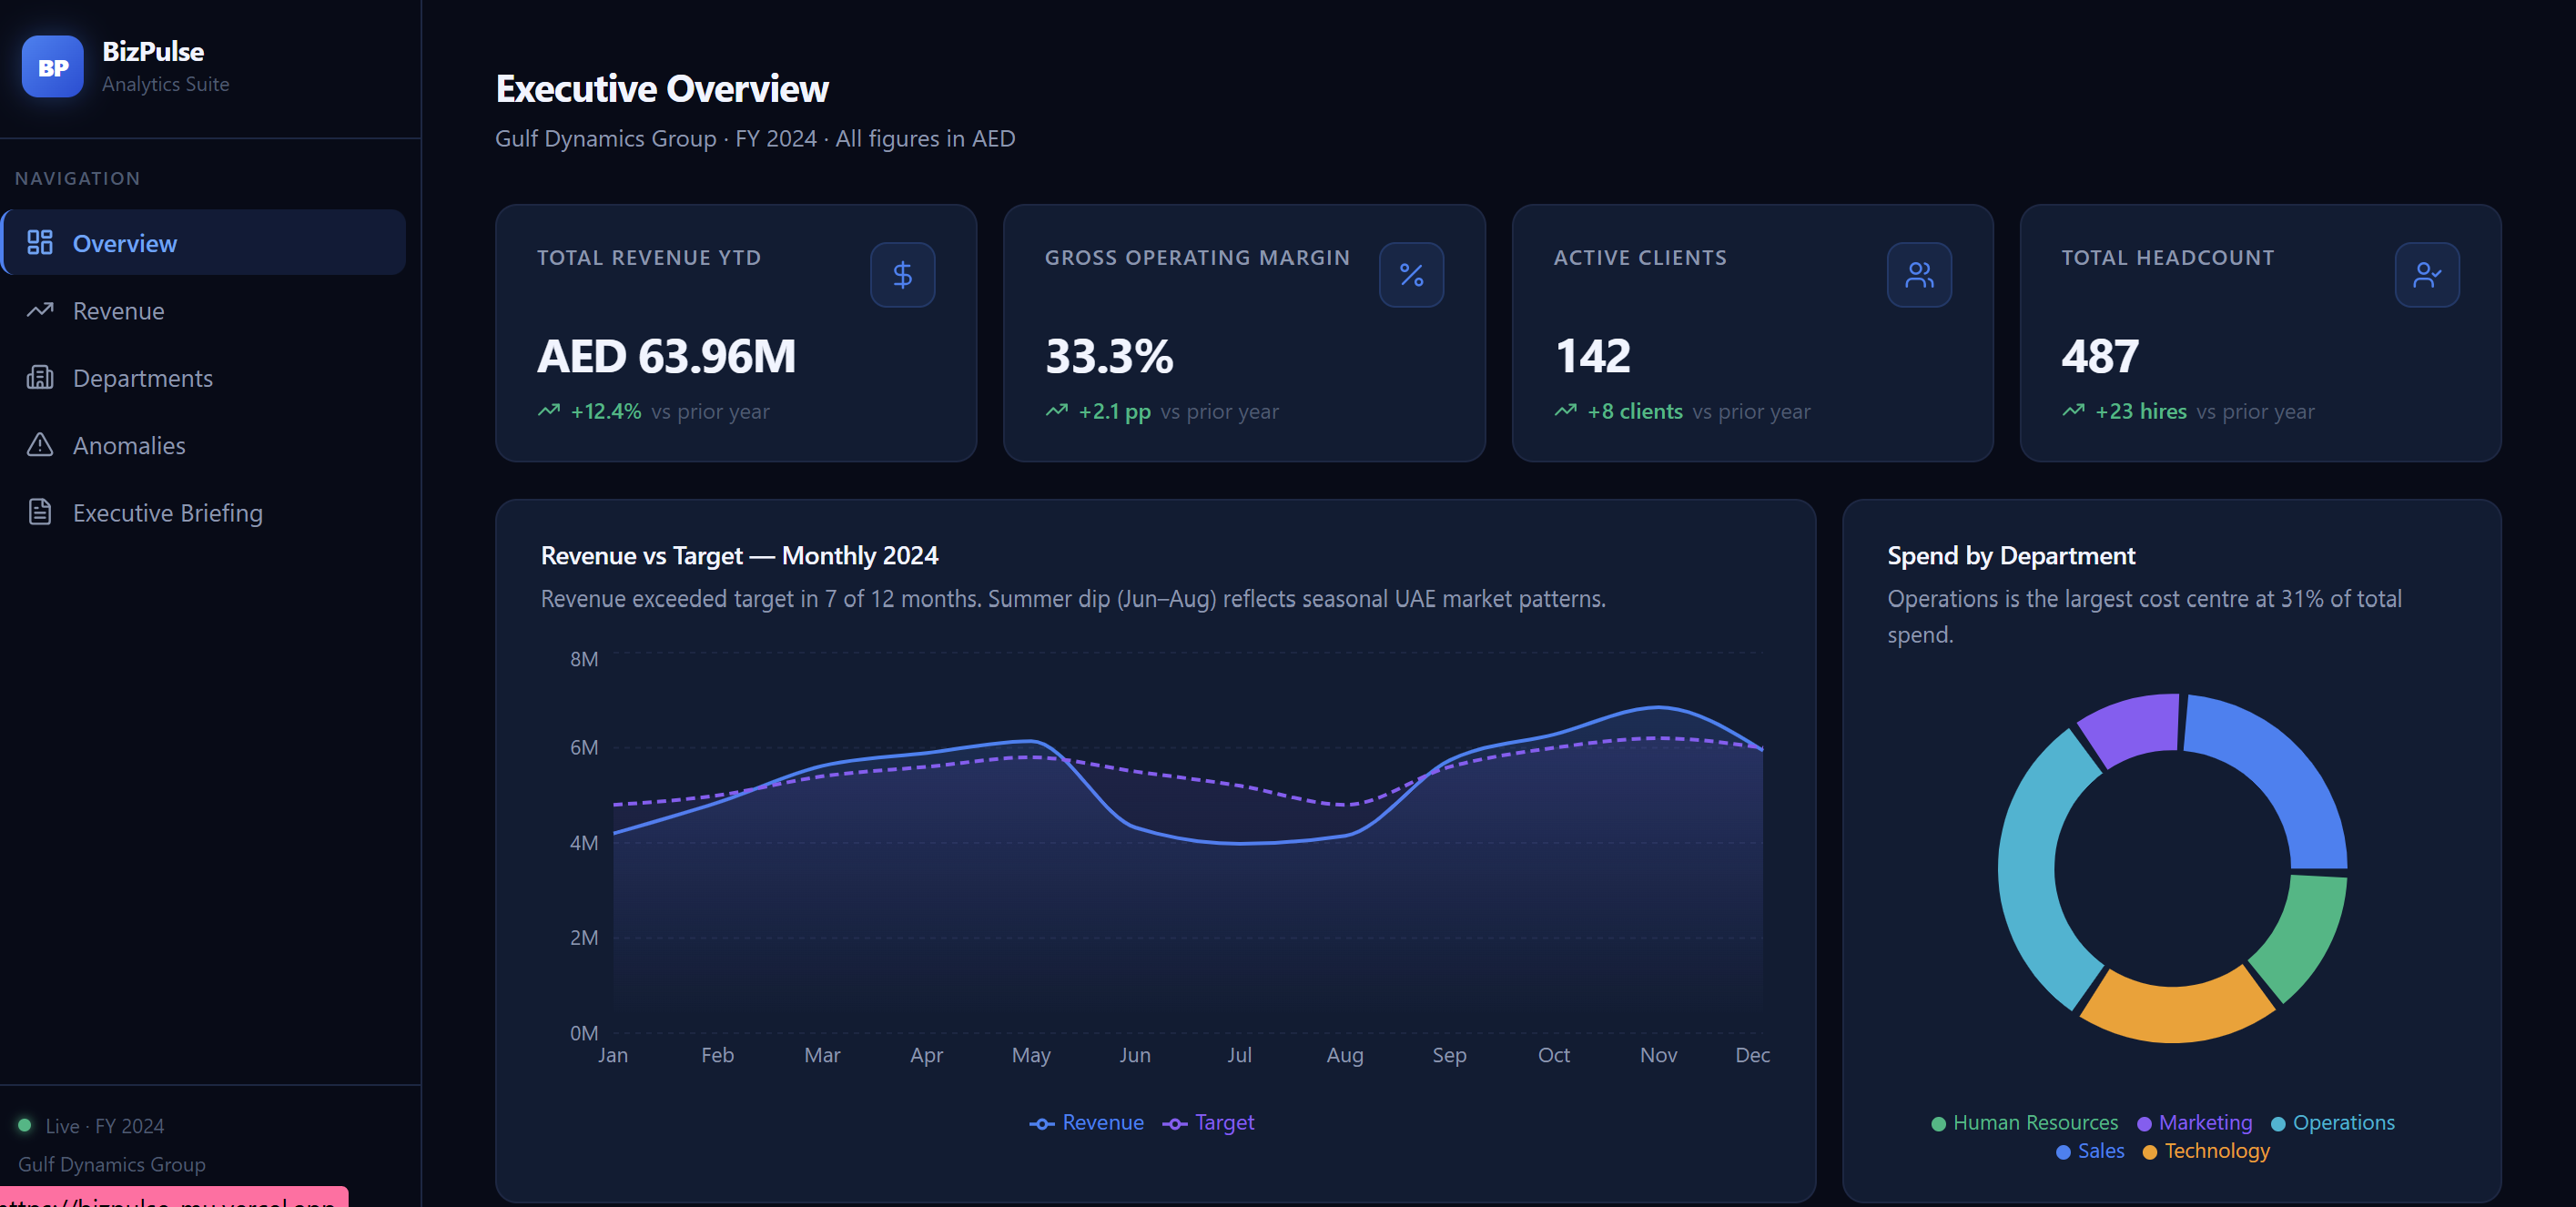This screenshot has width=2576, height=1207.
Task: Click the Executive Briefing document icon
Action: [x=40, y=512]
